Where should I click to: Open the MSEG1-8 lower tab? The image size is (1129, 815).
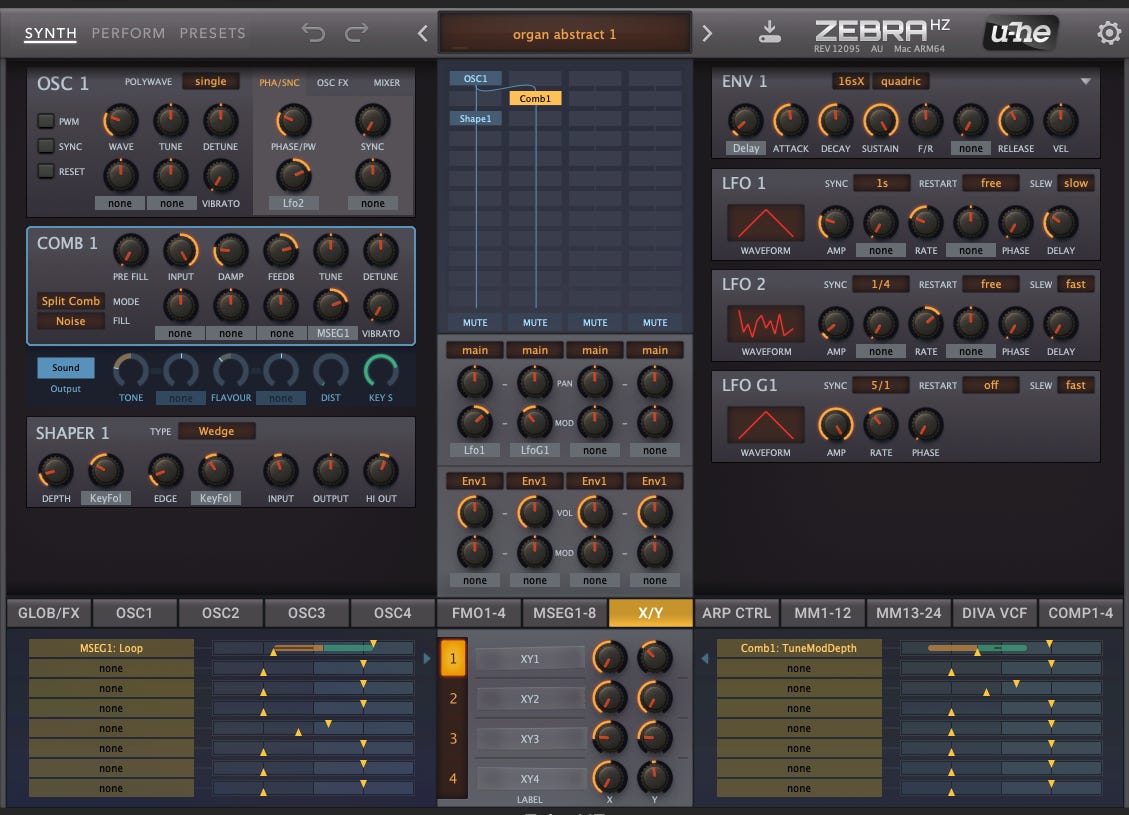pos(564,613)
